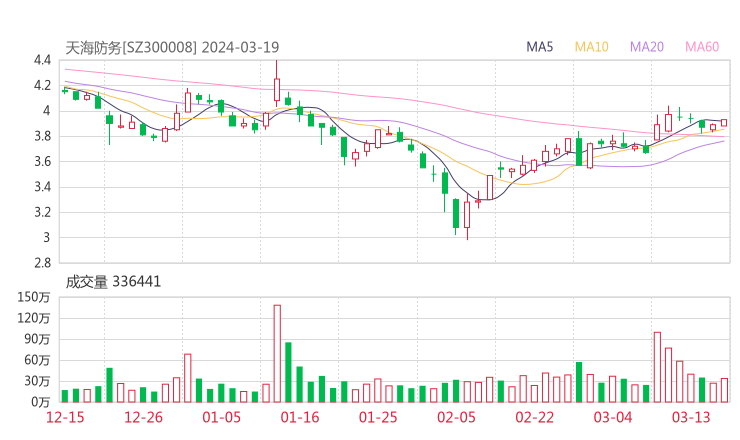
Task: Click the MA20 legend label
Action: pyautogui.click(x=647, y=47)
